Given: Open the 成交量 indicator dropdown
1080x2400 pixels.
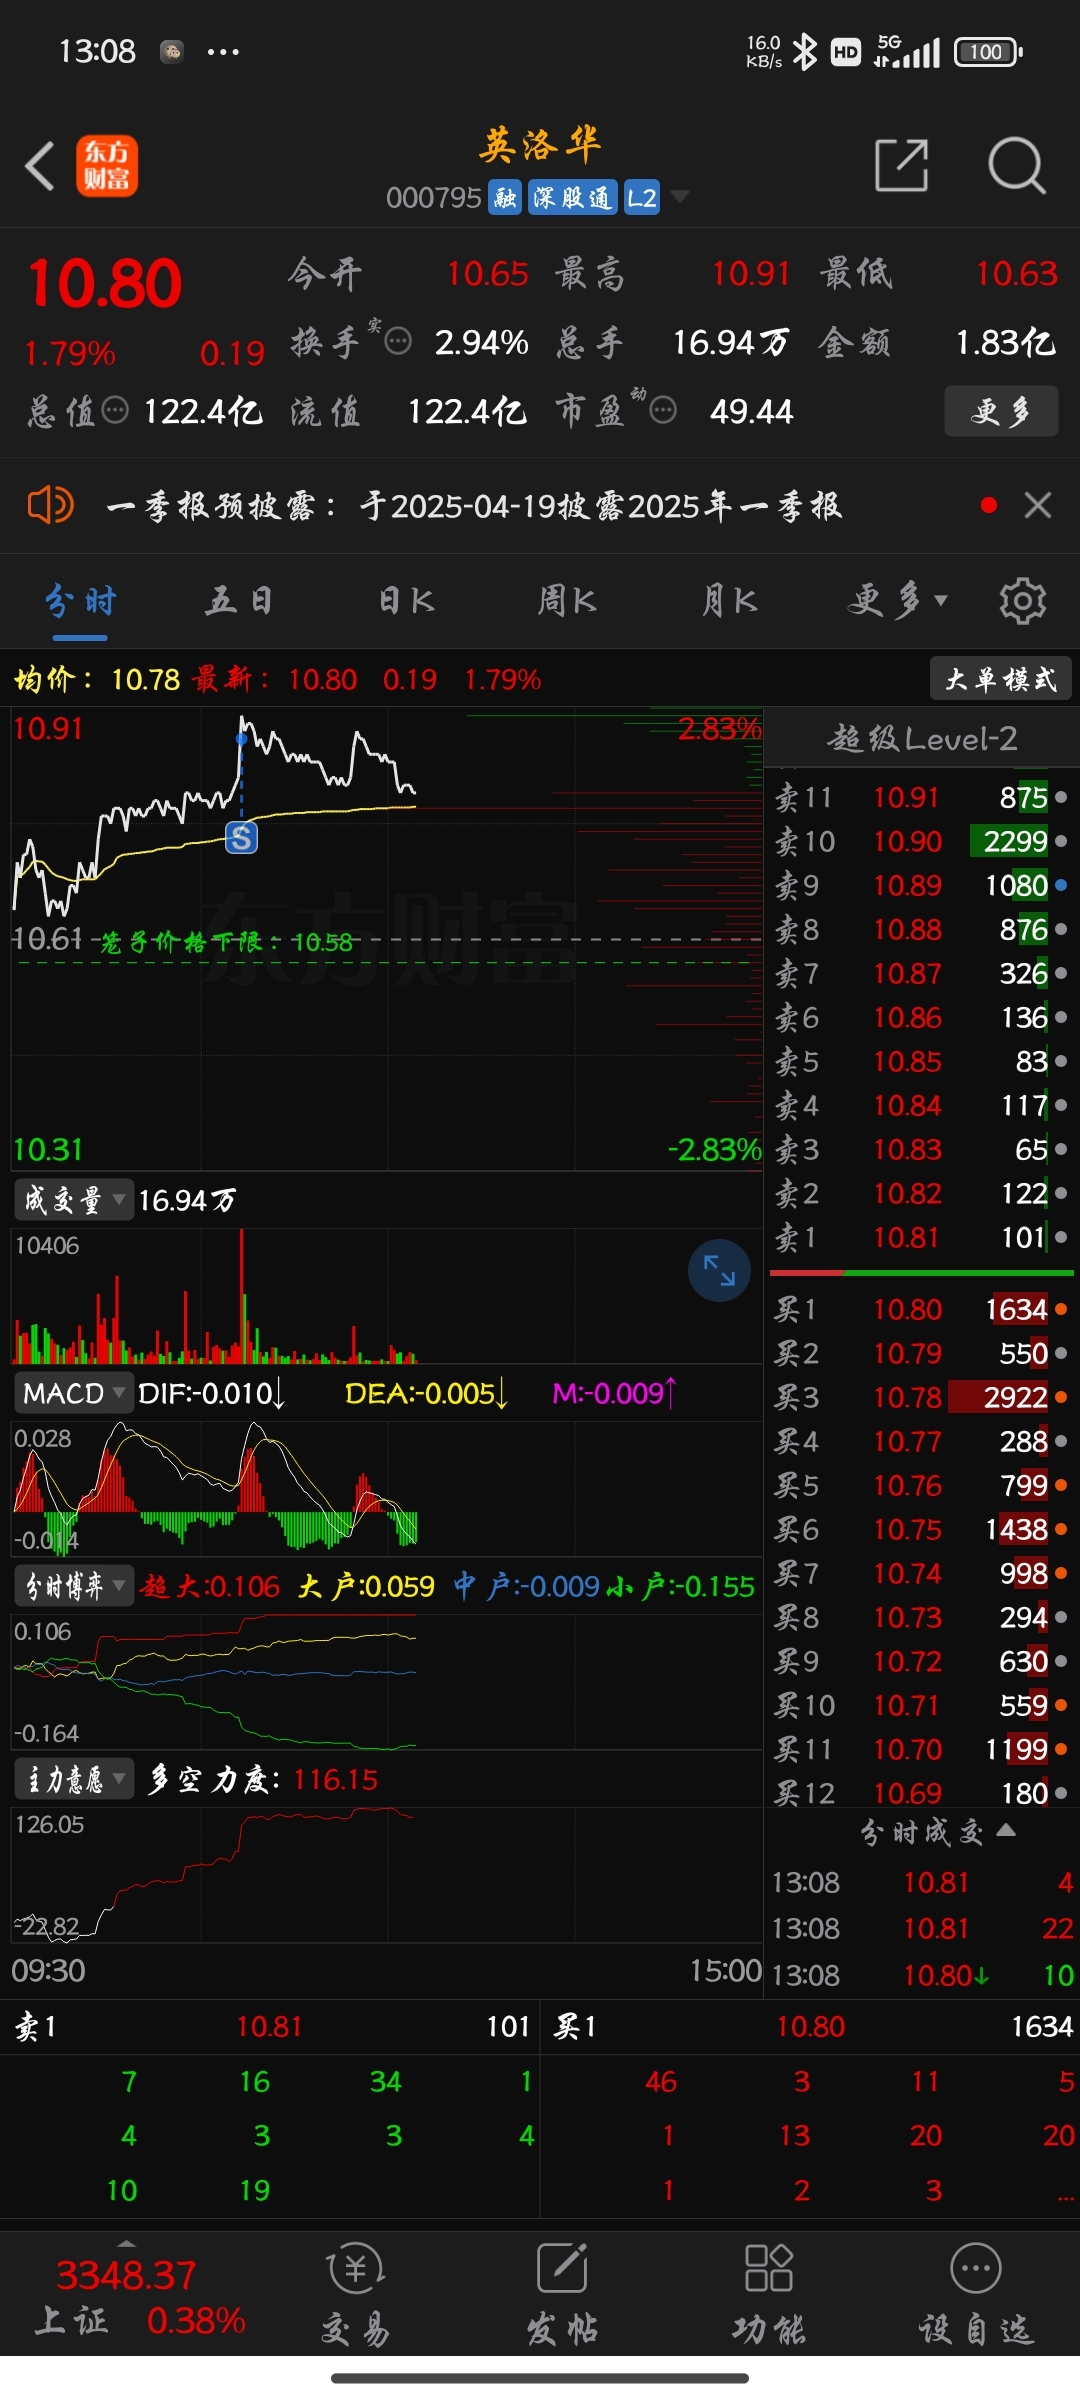Looking at the screenshot, I should (73, 1199).
